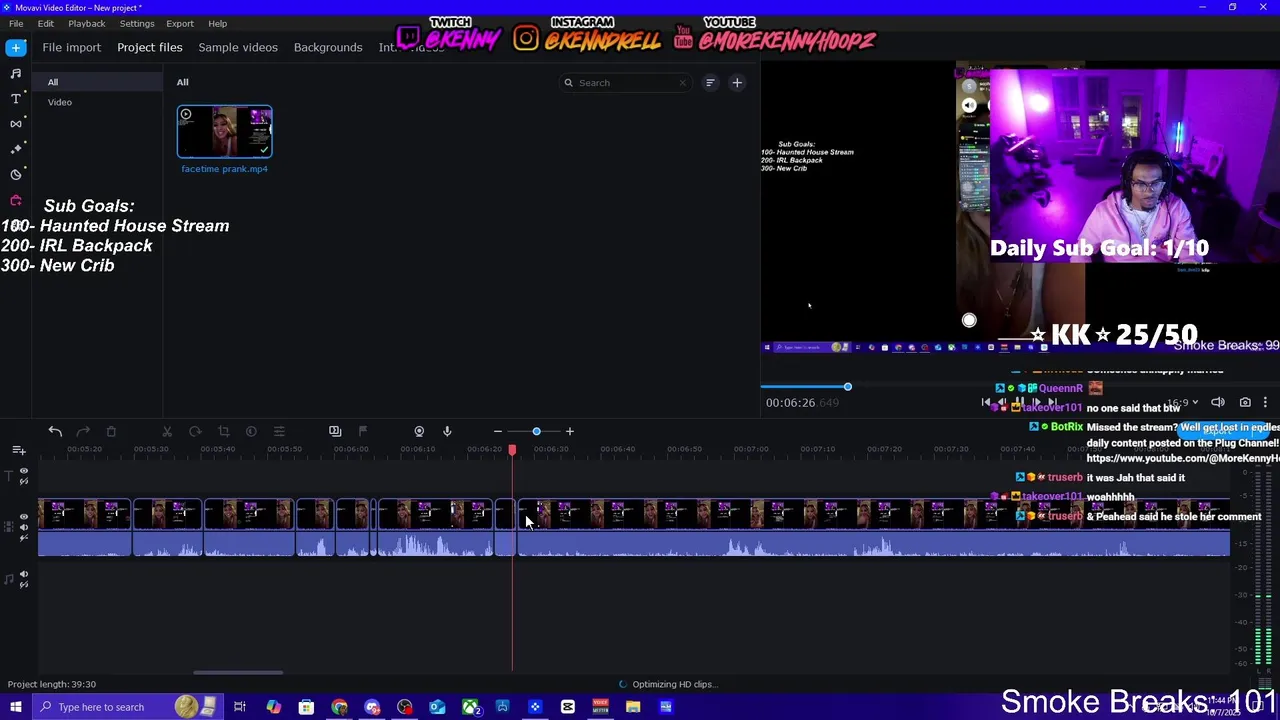Rotate the selected clip
The width and height of the screenshot is (1280, 720).
(x=195, y=431)
